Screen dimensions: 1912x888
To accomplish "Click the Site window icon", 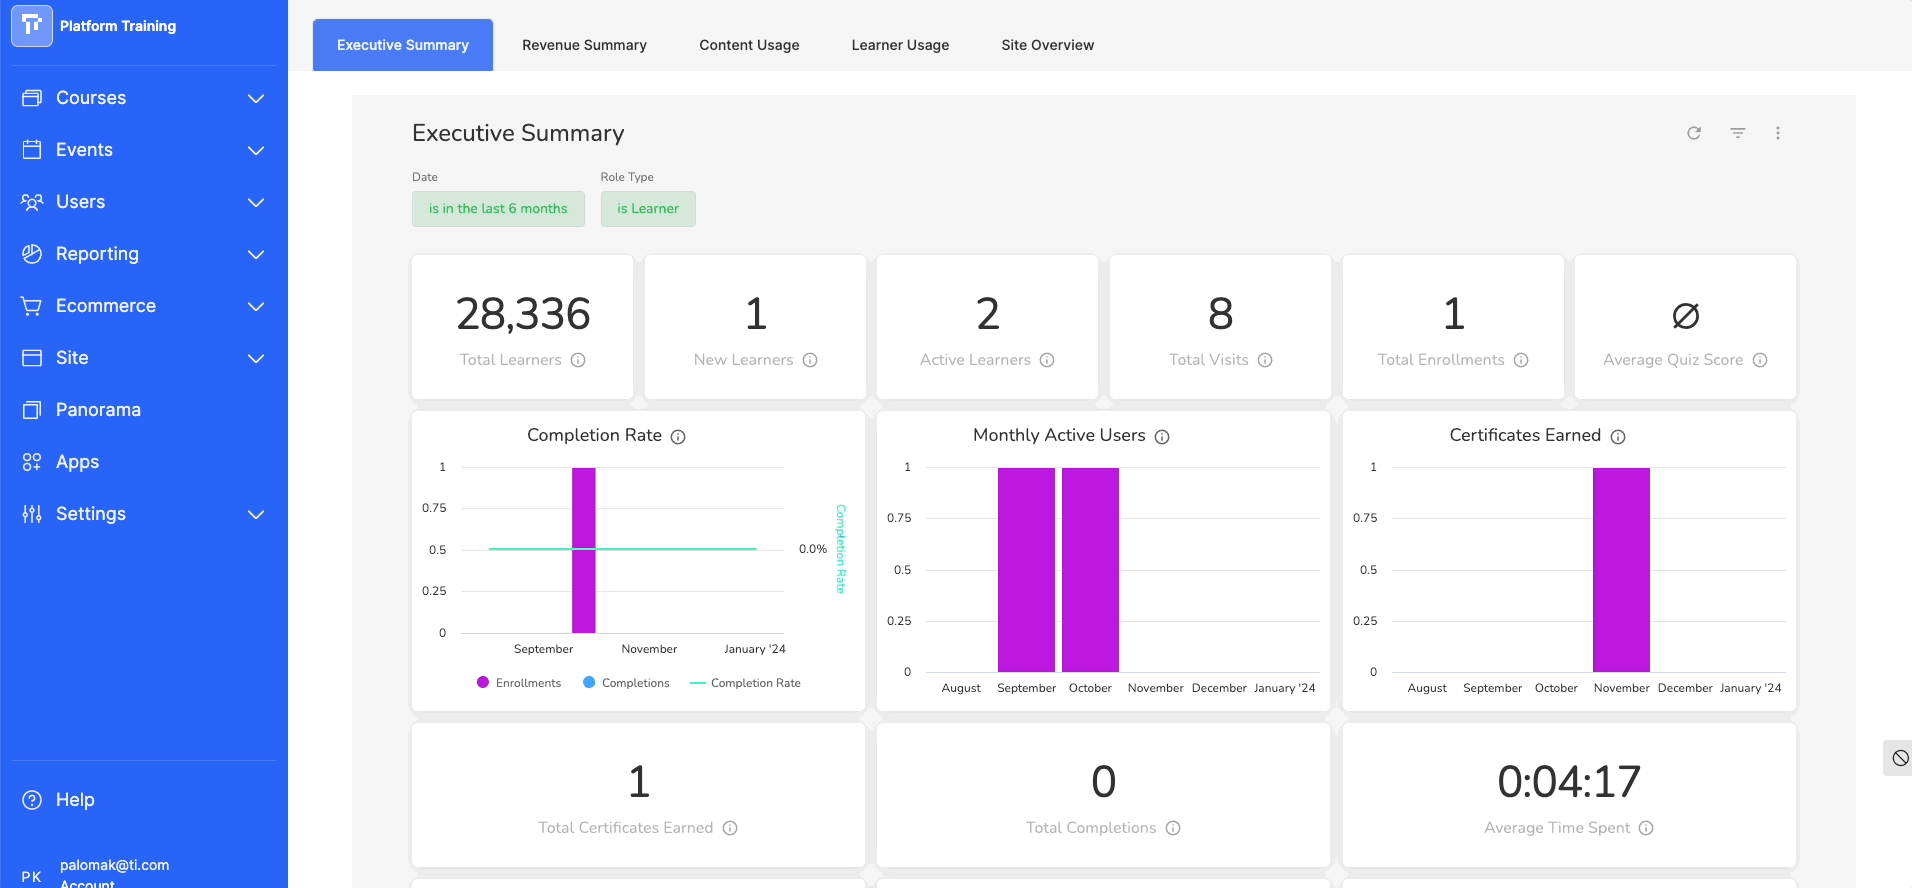I will point(32,358).
